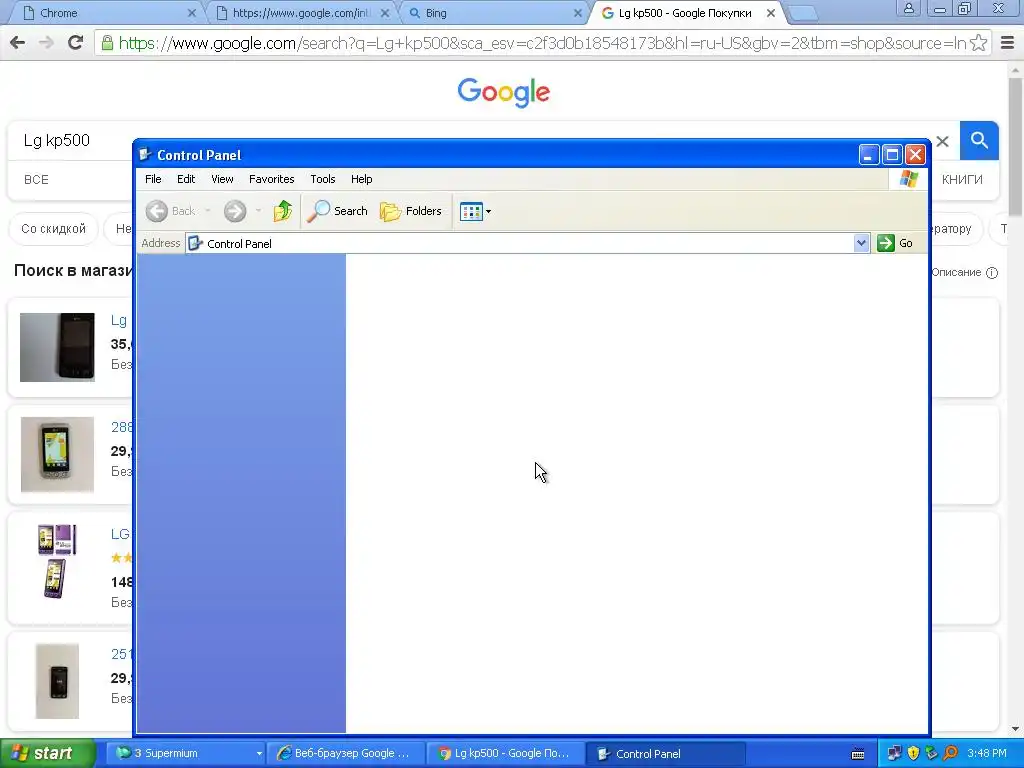The image size is (1024, 768).
Task: Click the blue magnifier search button
Action: [x=979, y=140]
